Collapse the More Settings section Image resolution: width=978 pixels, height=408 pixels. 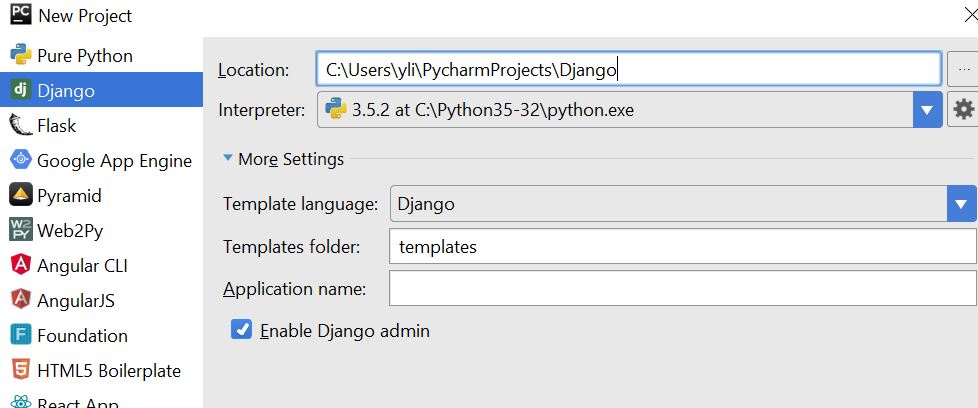(x=228, y=158)
